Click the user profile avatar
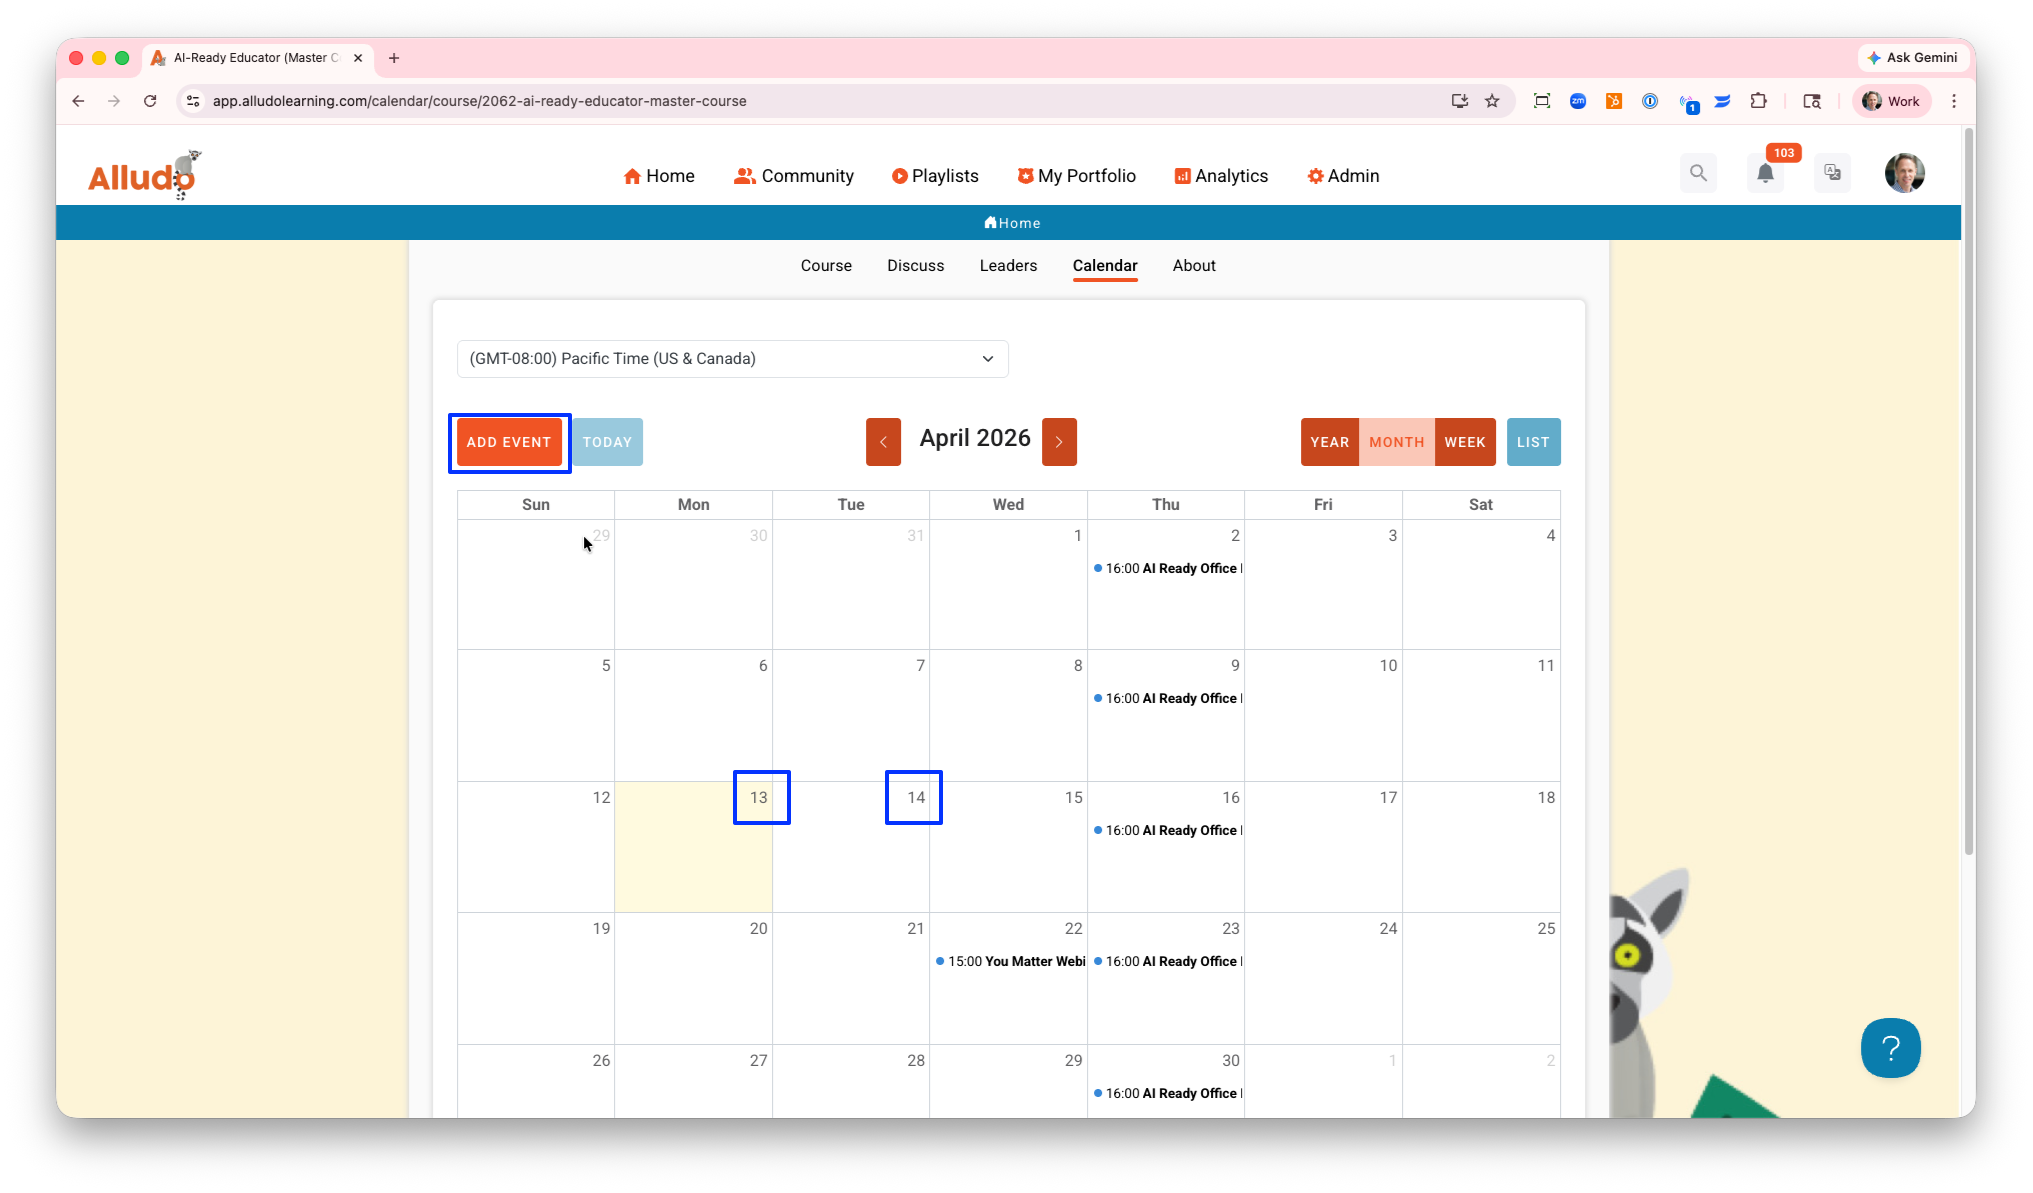The image size is (2033, 1193). 1904,173
